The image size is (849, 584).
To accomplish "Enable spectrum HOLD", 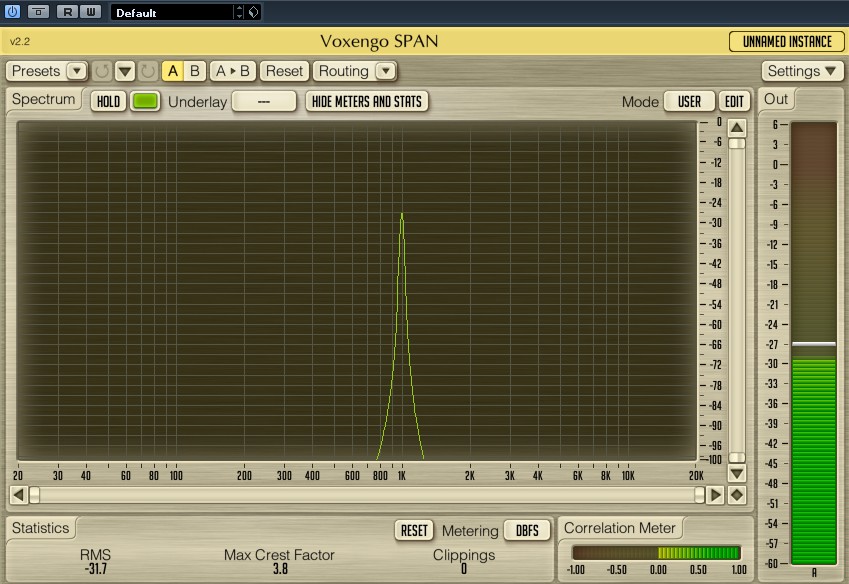I will [108, 101].
